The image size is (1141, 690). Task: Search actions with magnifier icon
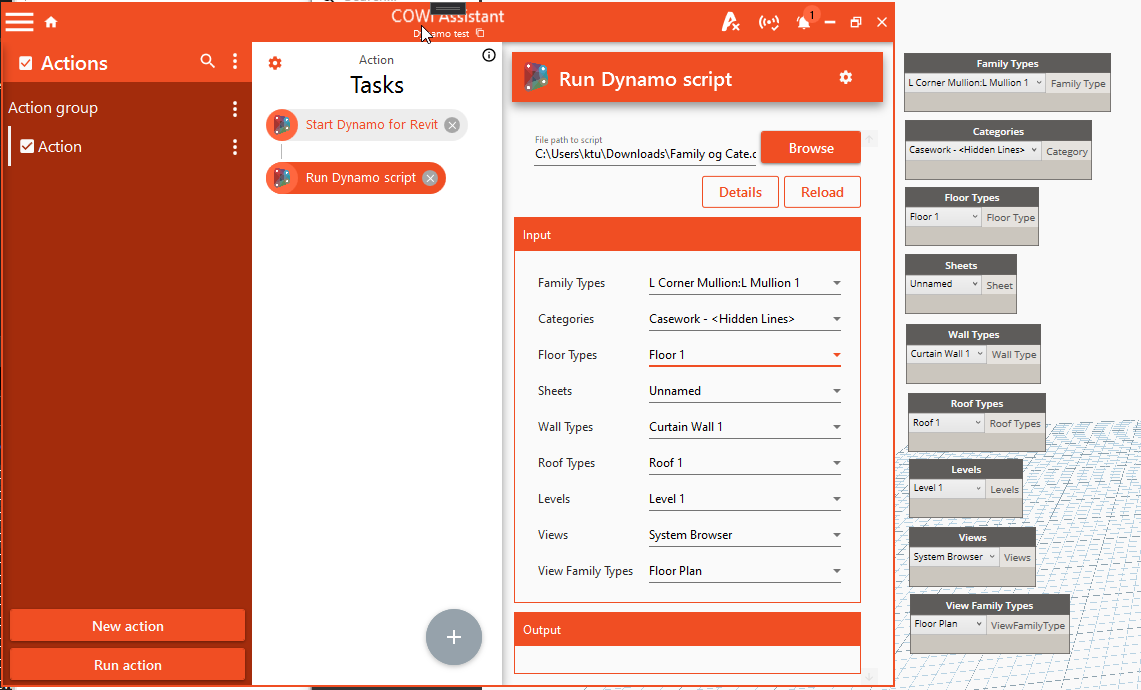click(208, 62)
